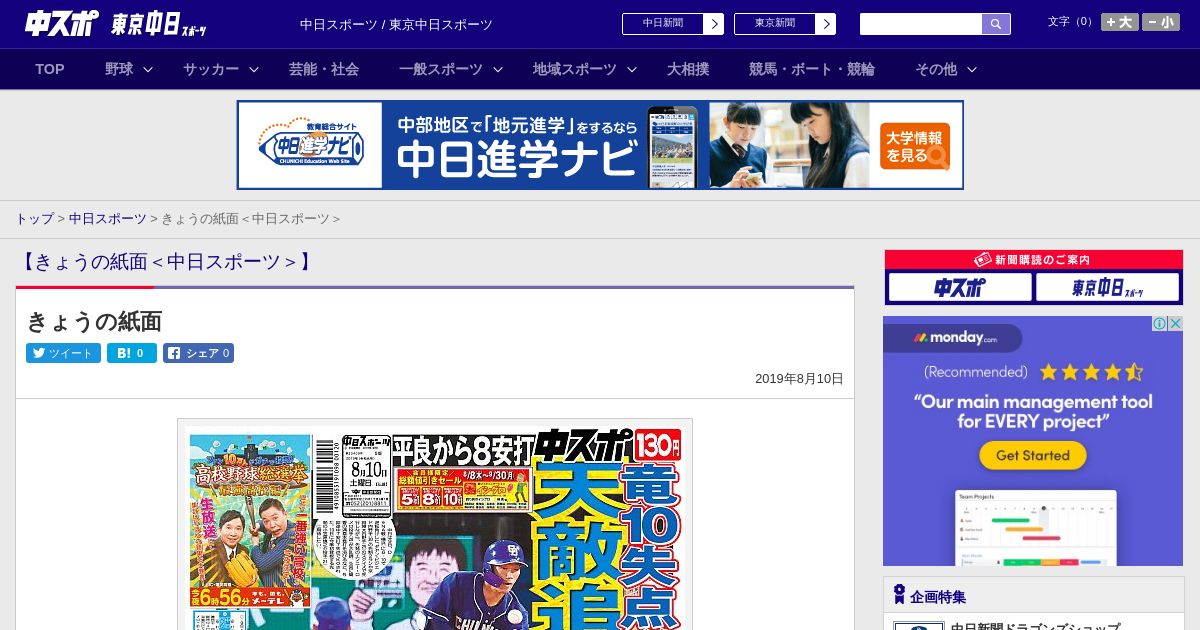The image size is (1200, 630).
Task: Select 大相撲 menu item
Action: (x=688, y=69)
